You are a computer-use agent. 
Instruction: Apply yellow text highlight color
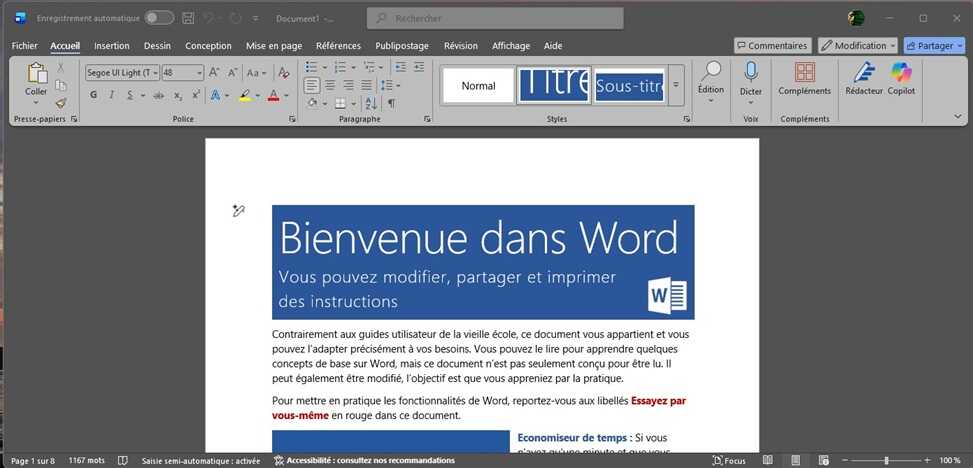pos(245,95)
